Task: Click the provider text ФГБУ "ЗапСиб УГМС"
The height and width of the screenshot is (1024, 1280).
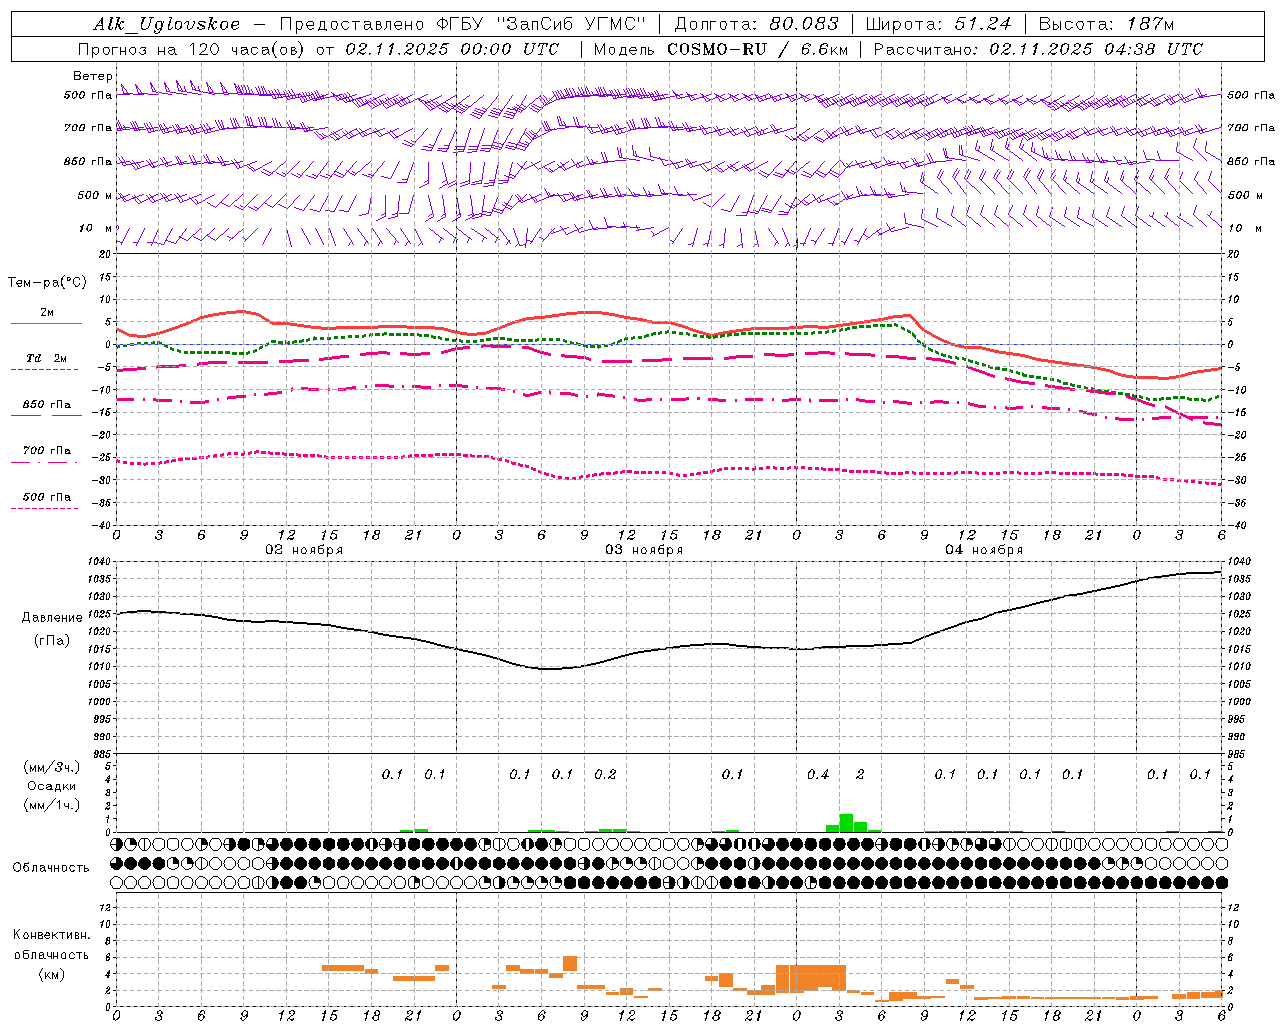Action: (x=541, y=25)
